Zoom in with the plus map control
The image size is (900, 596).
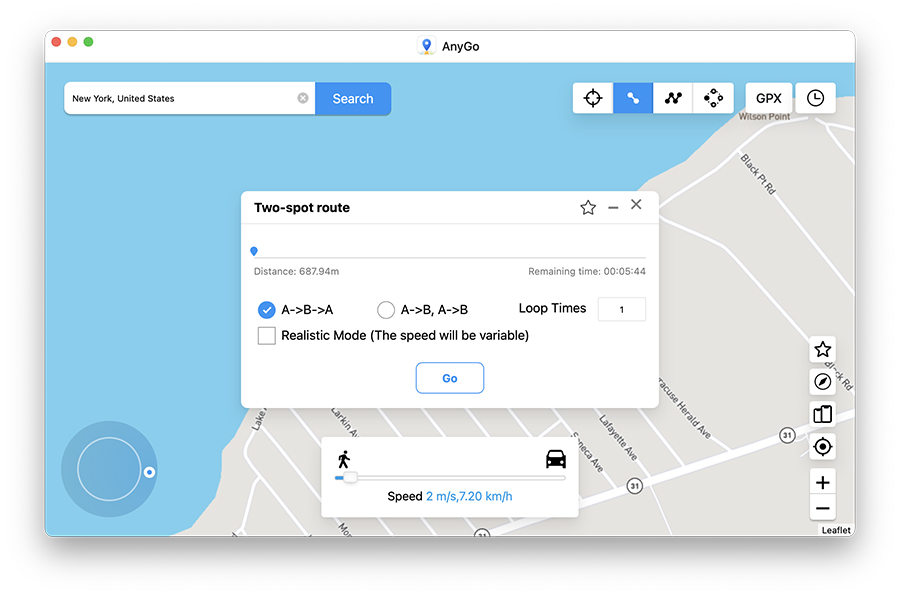[x=822, y=482]
